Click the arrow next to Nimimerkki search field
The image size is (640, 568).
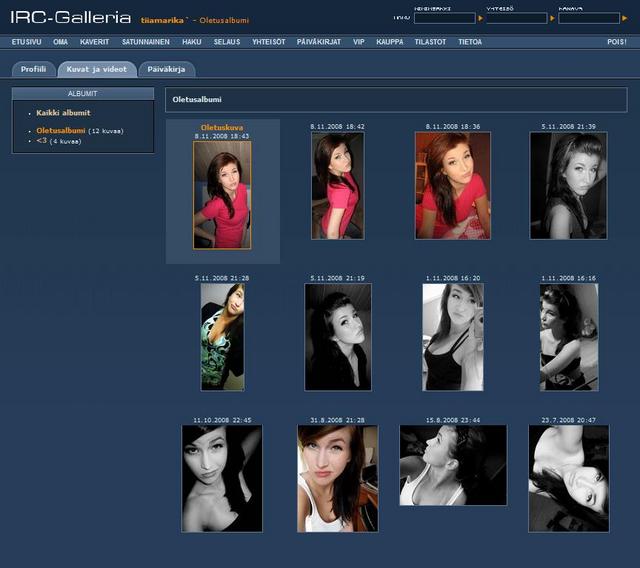[x=481, y=18]
